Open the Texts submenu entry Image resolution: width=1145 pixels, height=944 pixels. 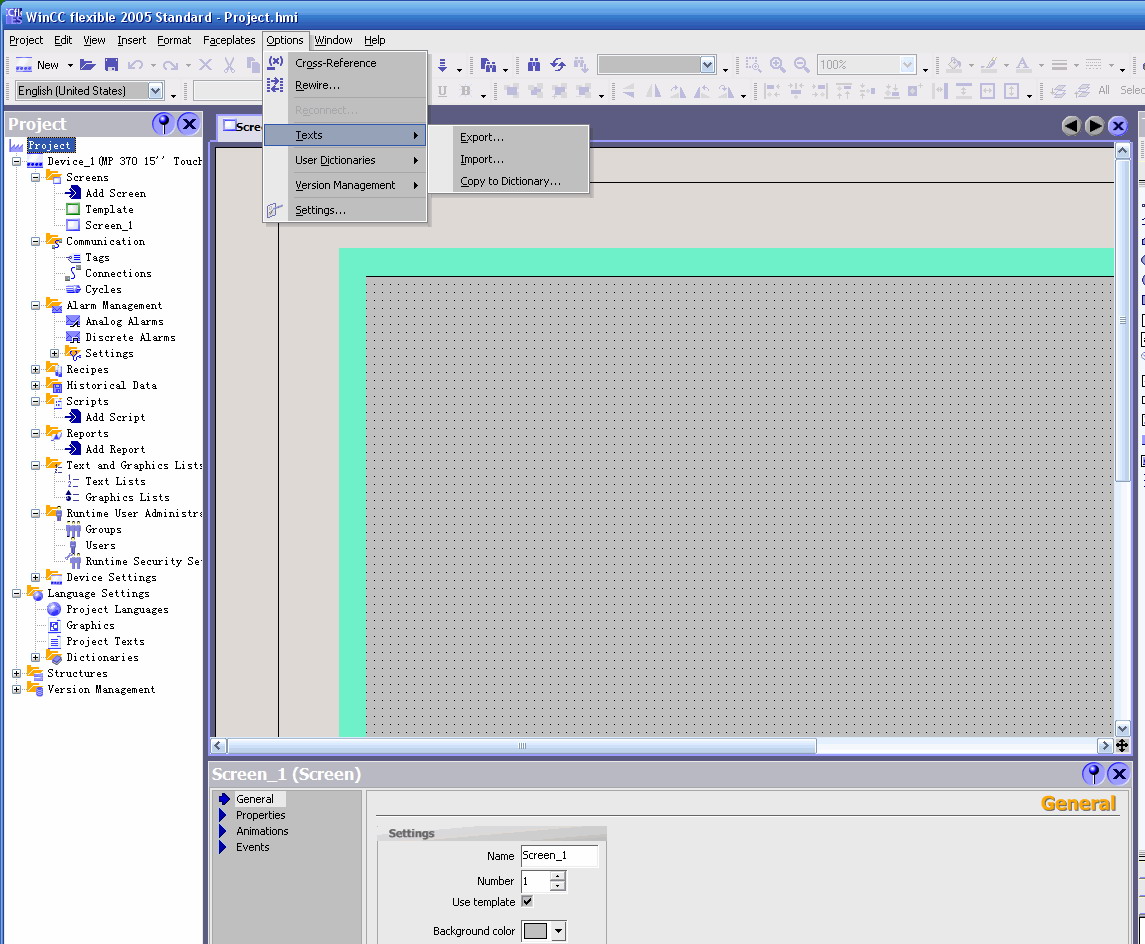(x=345, y=135)
